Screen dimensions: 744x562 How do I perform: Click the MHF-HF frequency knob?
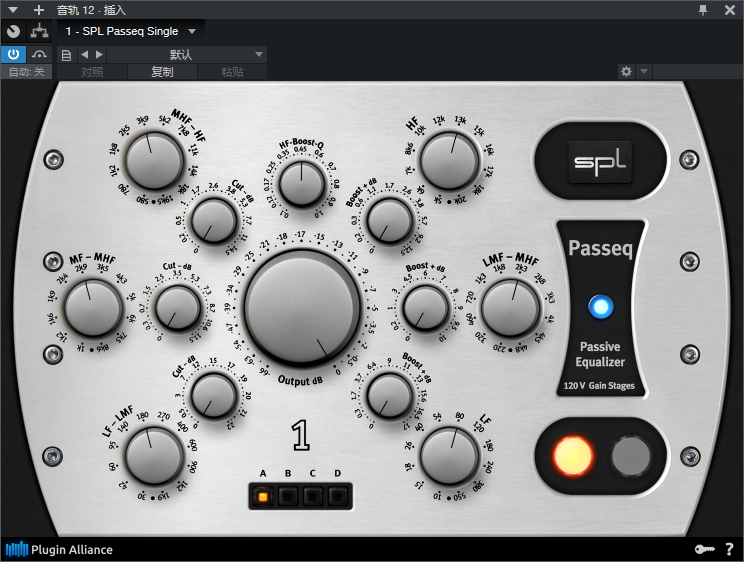(x=155, y=161)
